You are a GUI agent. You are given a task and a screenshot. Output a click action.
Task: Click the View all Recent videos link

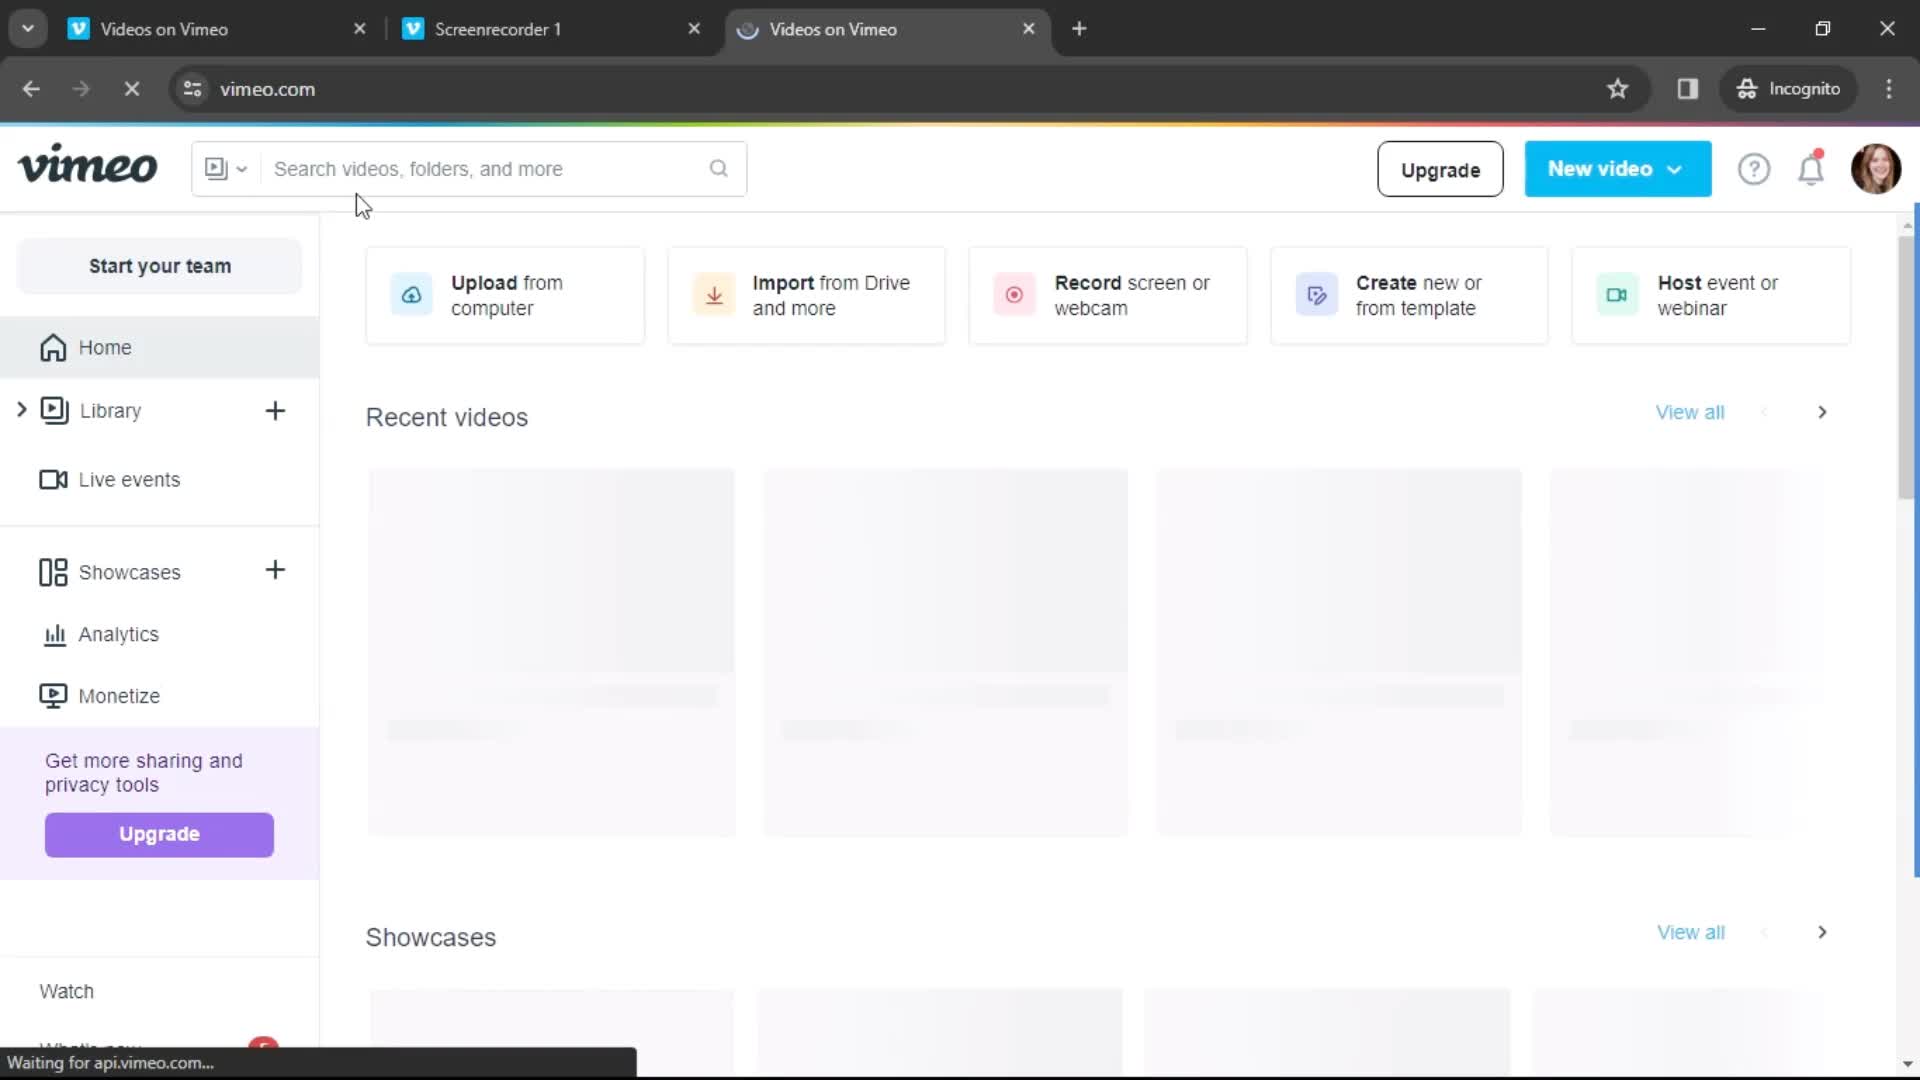point(1691,410)
